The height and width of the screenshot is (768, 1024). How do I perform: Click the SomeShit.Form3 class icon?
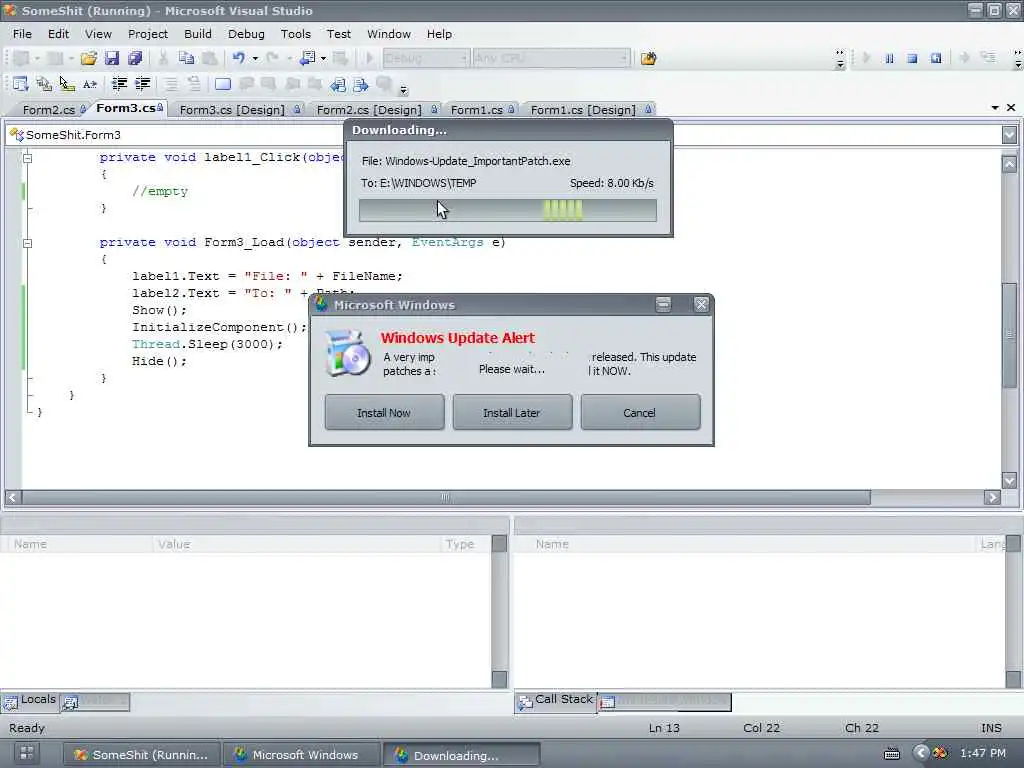16,135
